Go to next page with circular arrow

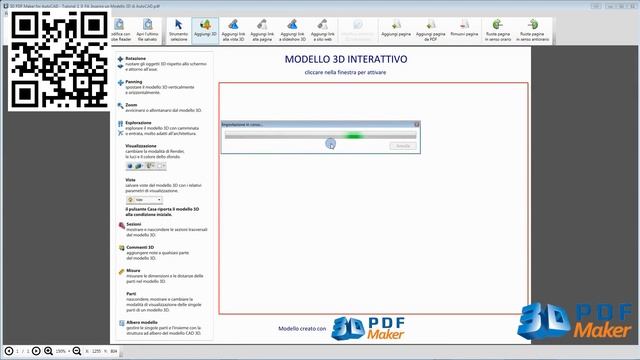click(x=36, y=351)
